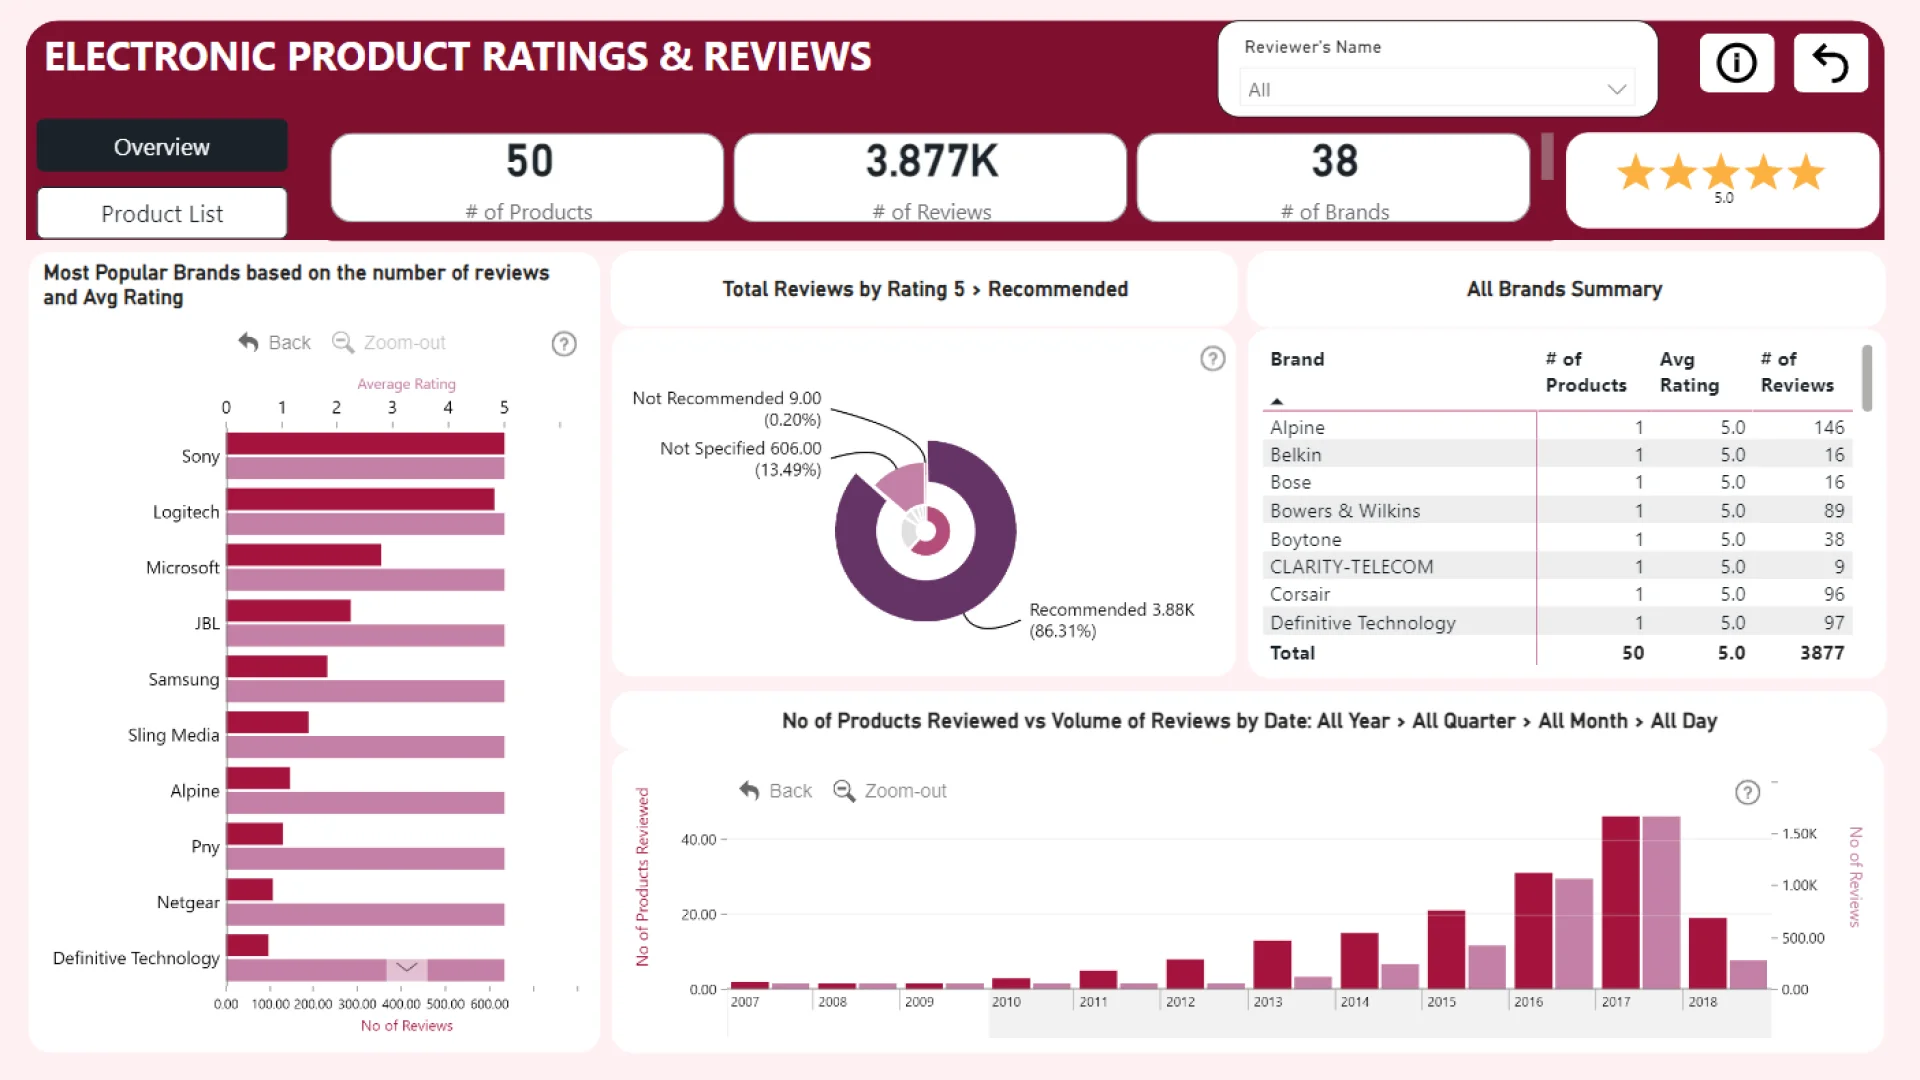Click the 2010 year axis label

pyautogui.click(x=1006, y=1002)
